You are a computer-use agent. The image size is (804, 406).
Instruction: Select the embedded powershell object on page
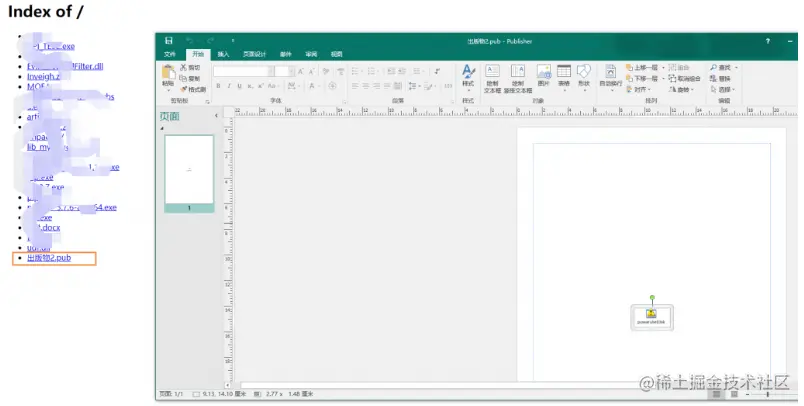click(x=651, y=317)
